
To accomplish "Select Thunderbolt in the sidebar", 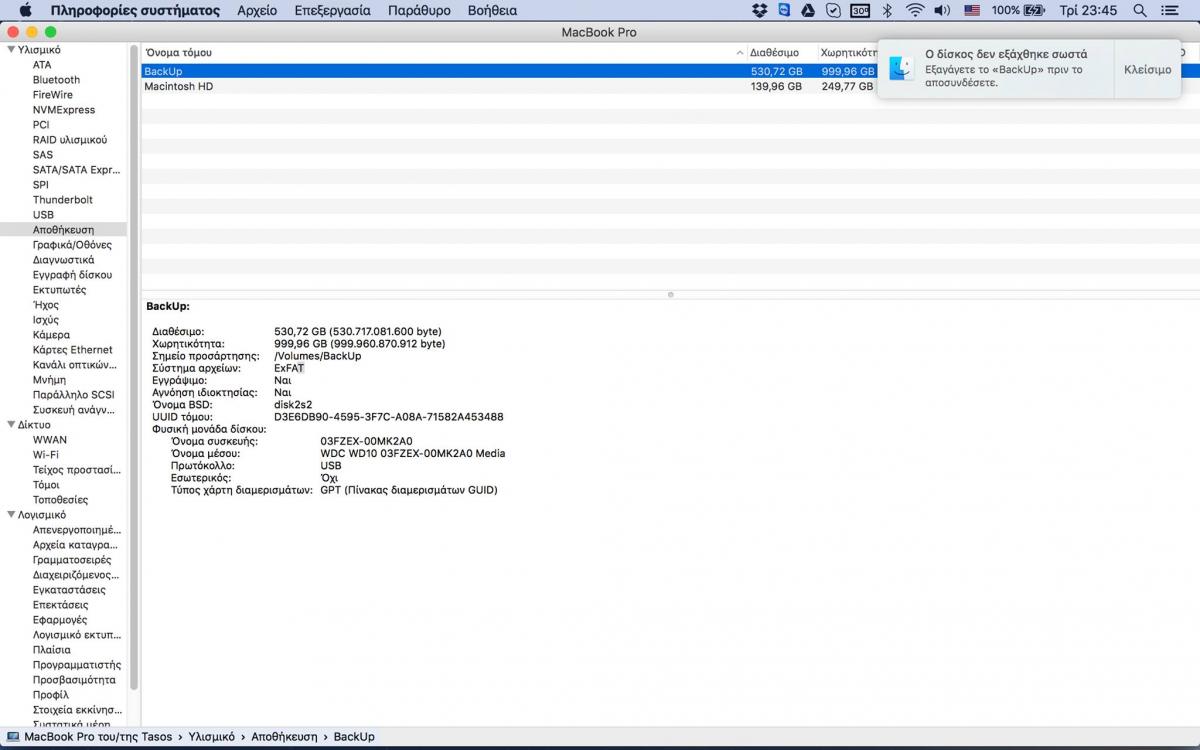I will 63,199.
